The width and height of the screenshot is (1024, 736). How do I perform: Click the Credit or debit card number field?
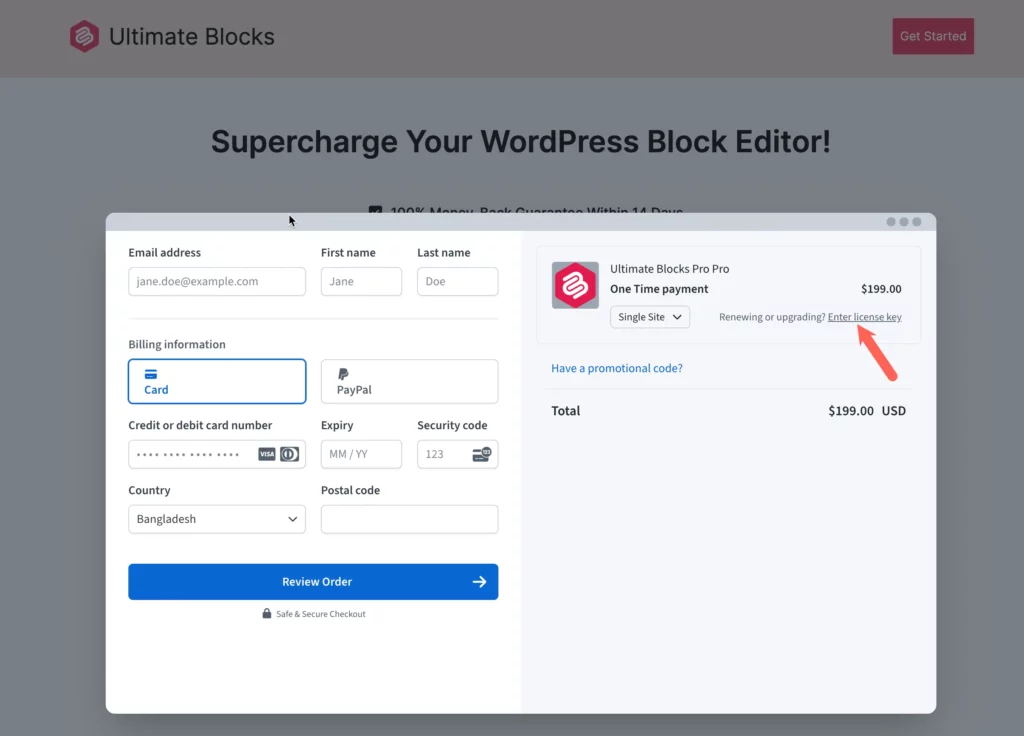click(x=190, y=454)
